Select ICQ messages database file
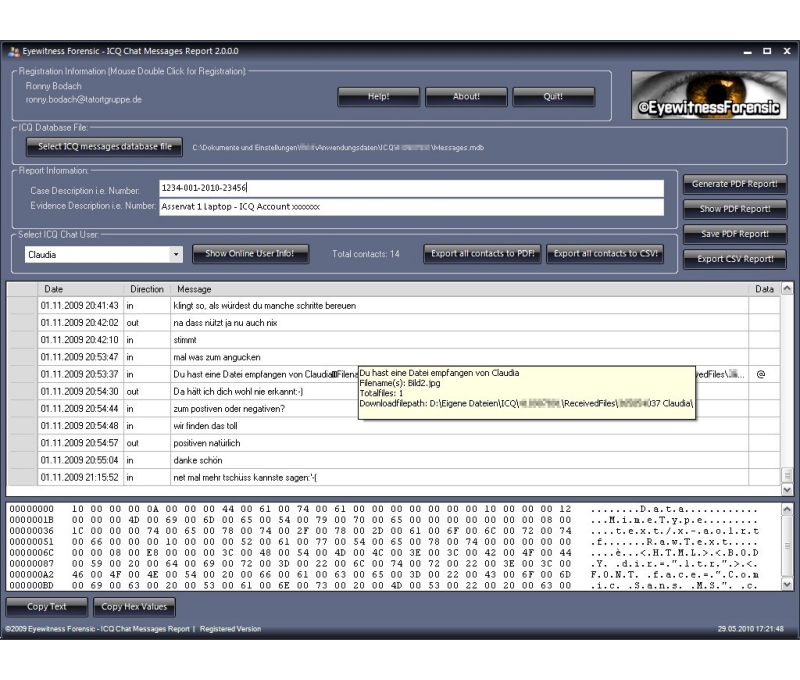The image size is (800, 680). 105,147
